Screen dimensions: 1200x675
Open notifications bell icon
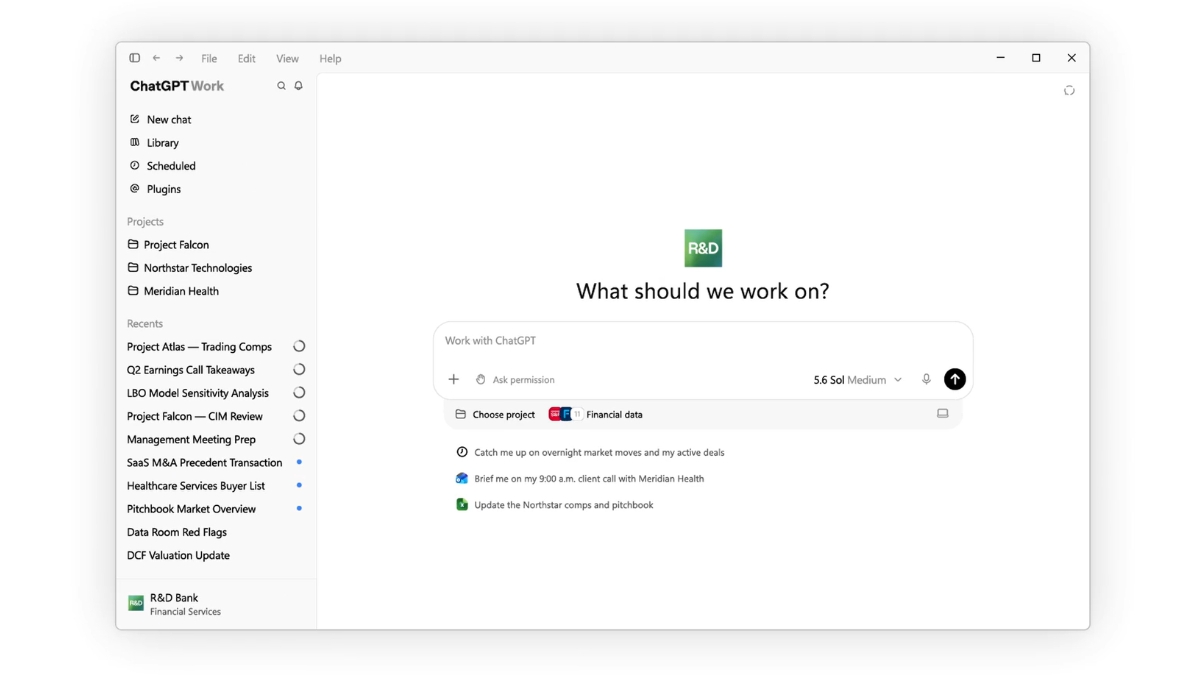(298, 86)
